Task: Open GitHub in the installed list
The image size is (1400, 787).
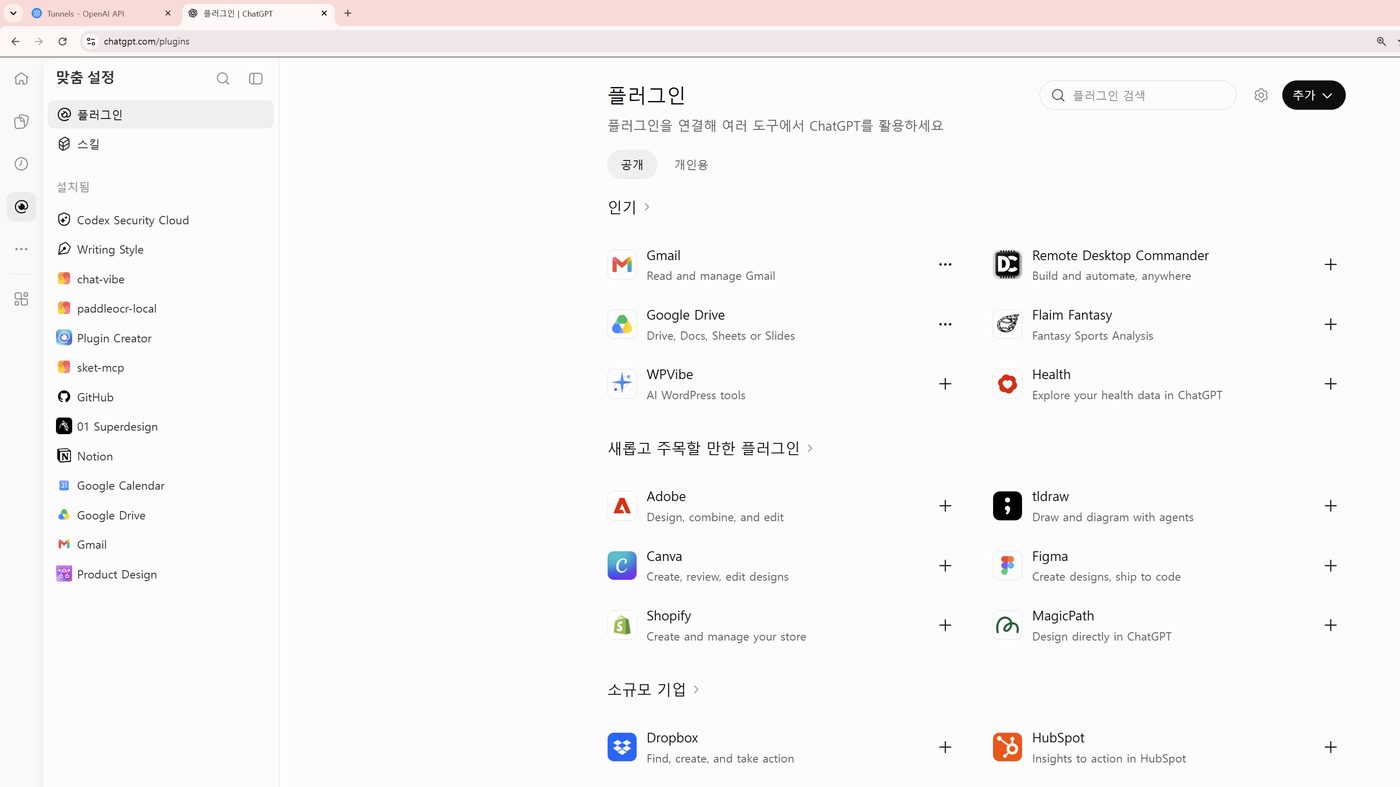Action: [160, 397]
